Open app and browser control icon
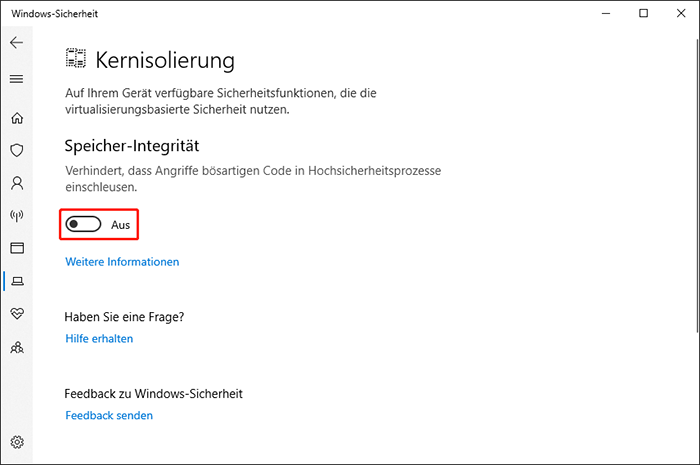Screen dimensions: 700x465 coord(16,248)
